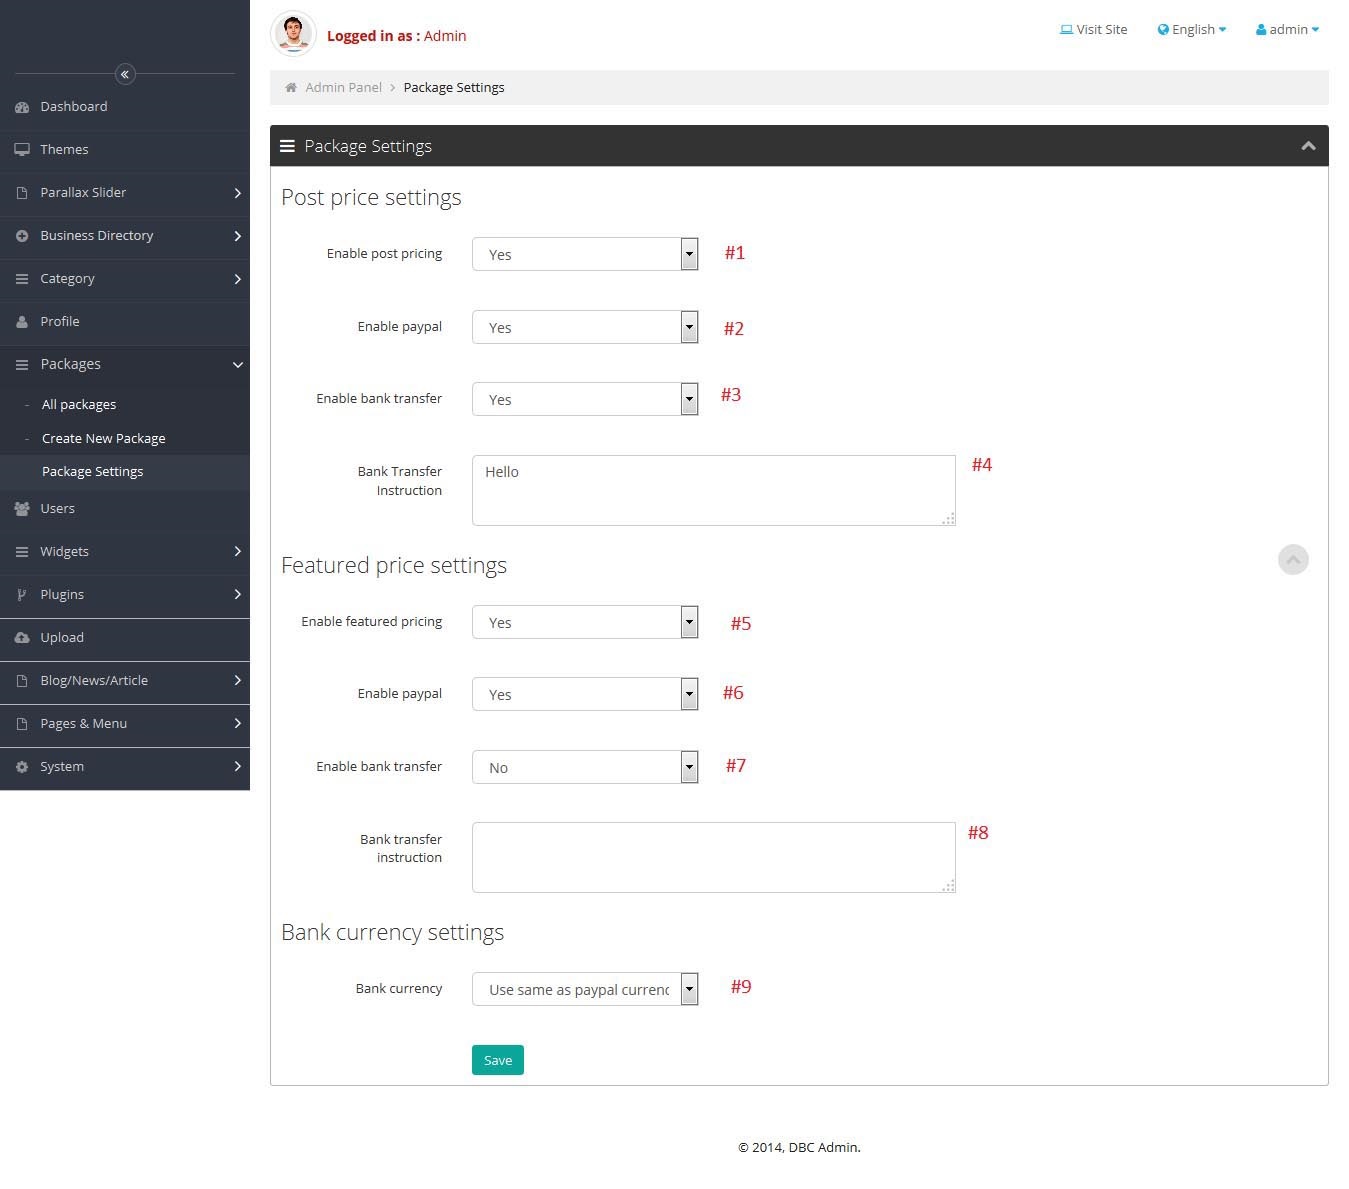Click the Visit Site link
The height and width of the screenshot is (1189, 1349).
[1093, 30]
